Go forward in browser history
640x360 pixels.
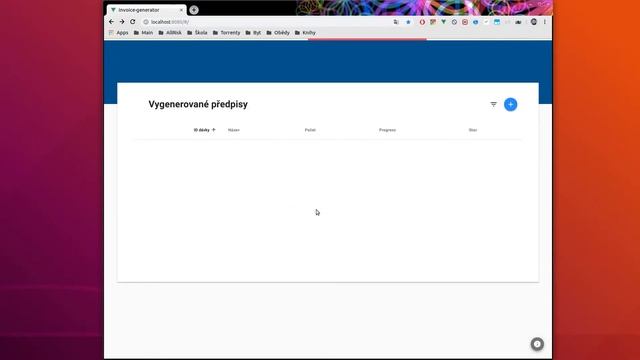122,22
